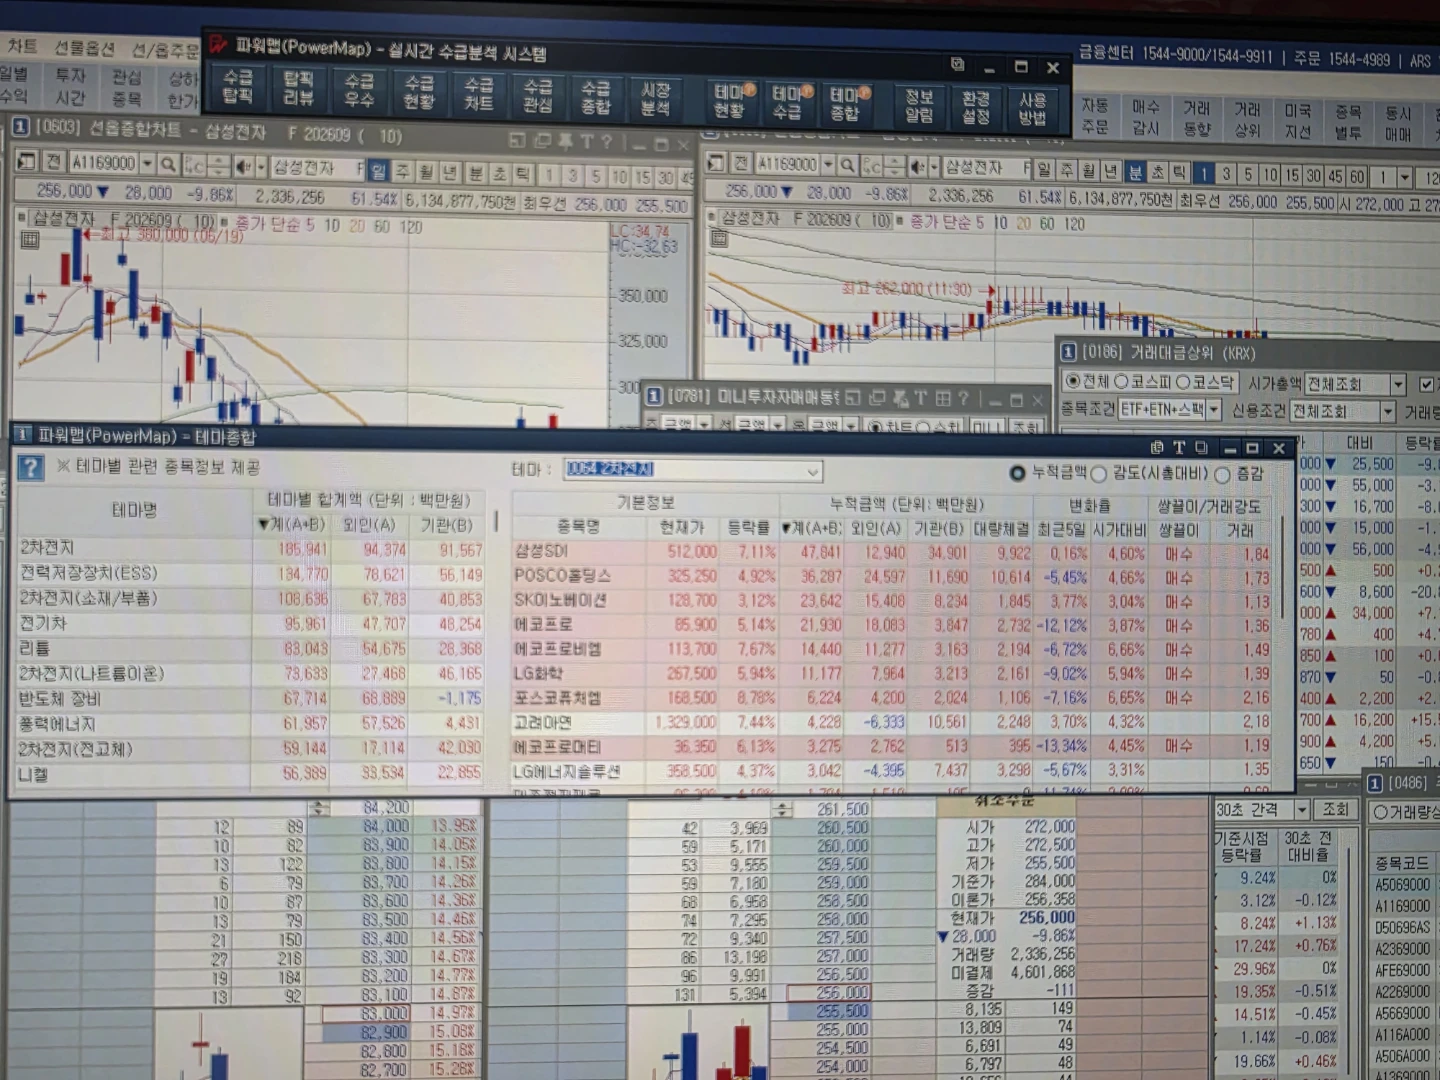Click 거래동향 button in the main toolbar
This screenshot has width=1440, height=1080.
coord(1197,119)
